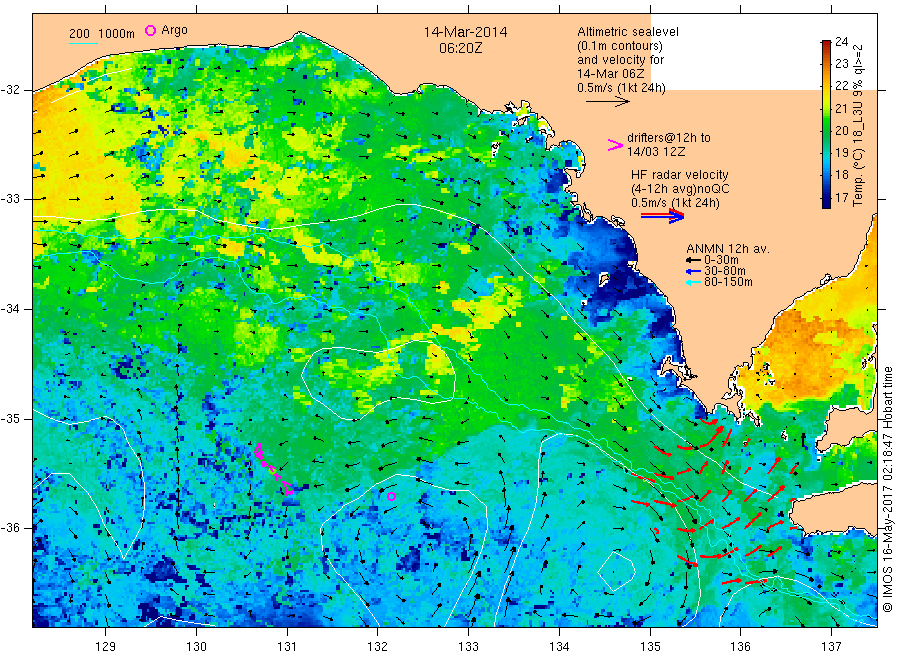Click the 'Altimetric sealevel' legend text
The image size is (900, 660).
pos(628,32)
